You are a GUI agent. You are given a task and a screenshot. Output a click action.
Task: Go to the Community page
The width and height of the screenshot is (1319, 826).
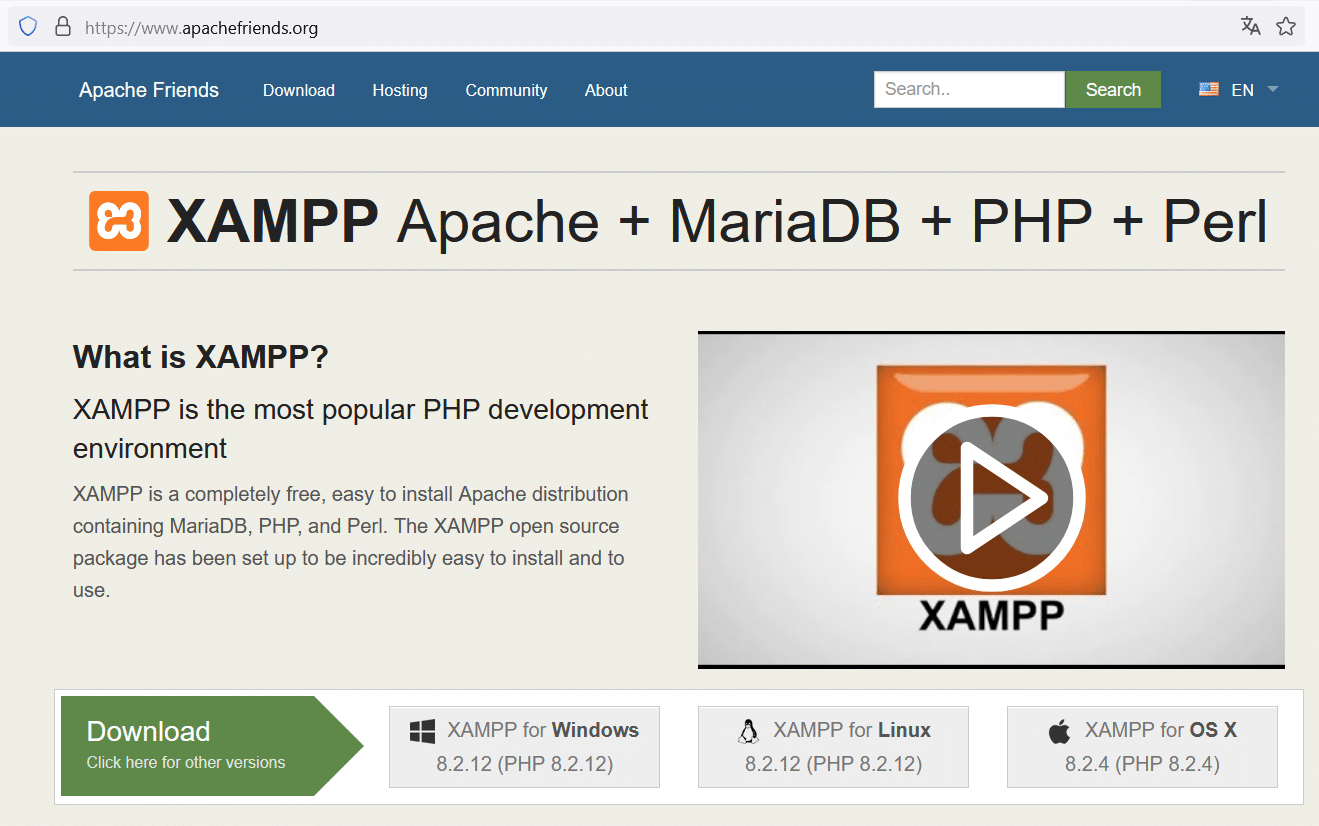pos(506,90)
